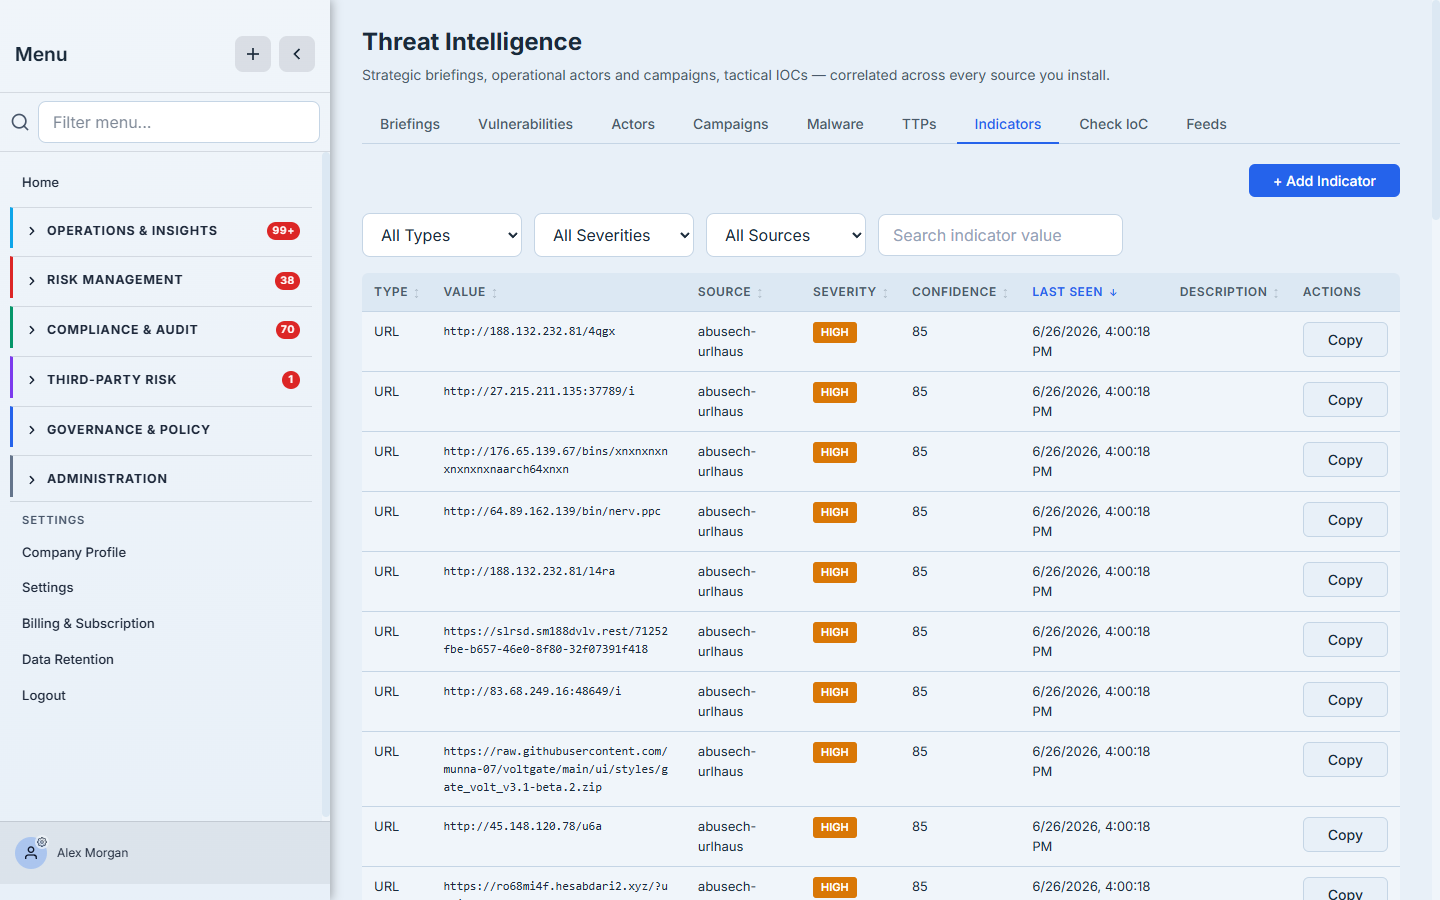The width and height of the screenshot is (1440, 900).
Task: Open the All Sources dropdown
Action: (786, 235)
